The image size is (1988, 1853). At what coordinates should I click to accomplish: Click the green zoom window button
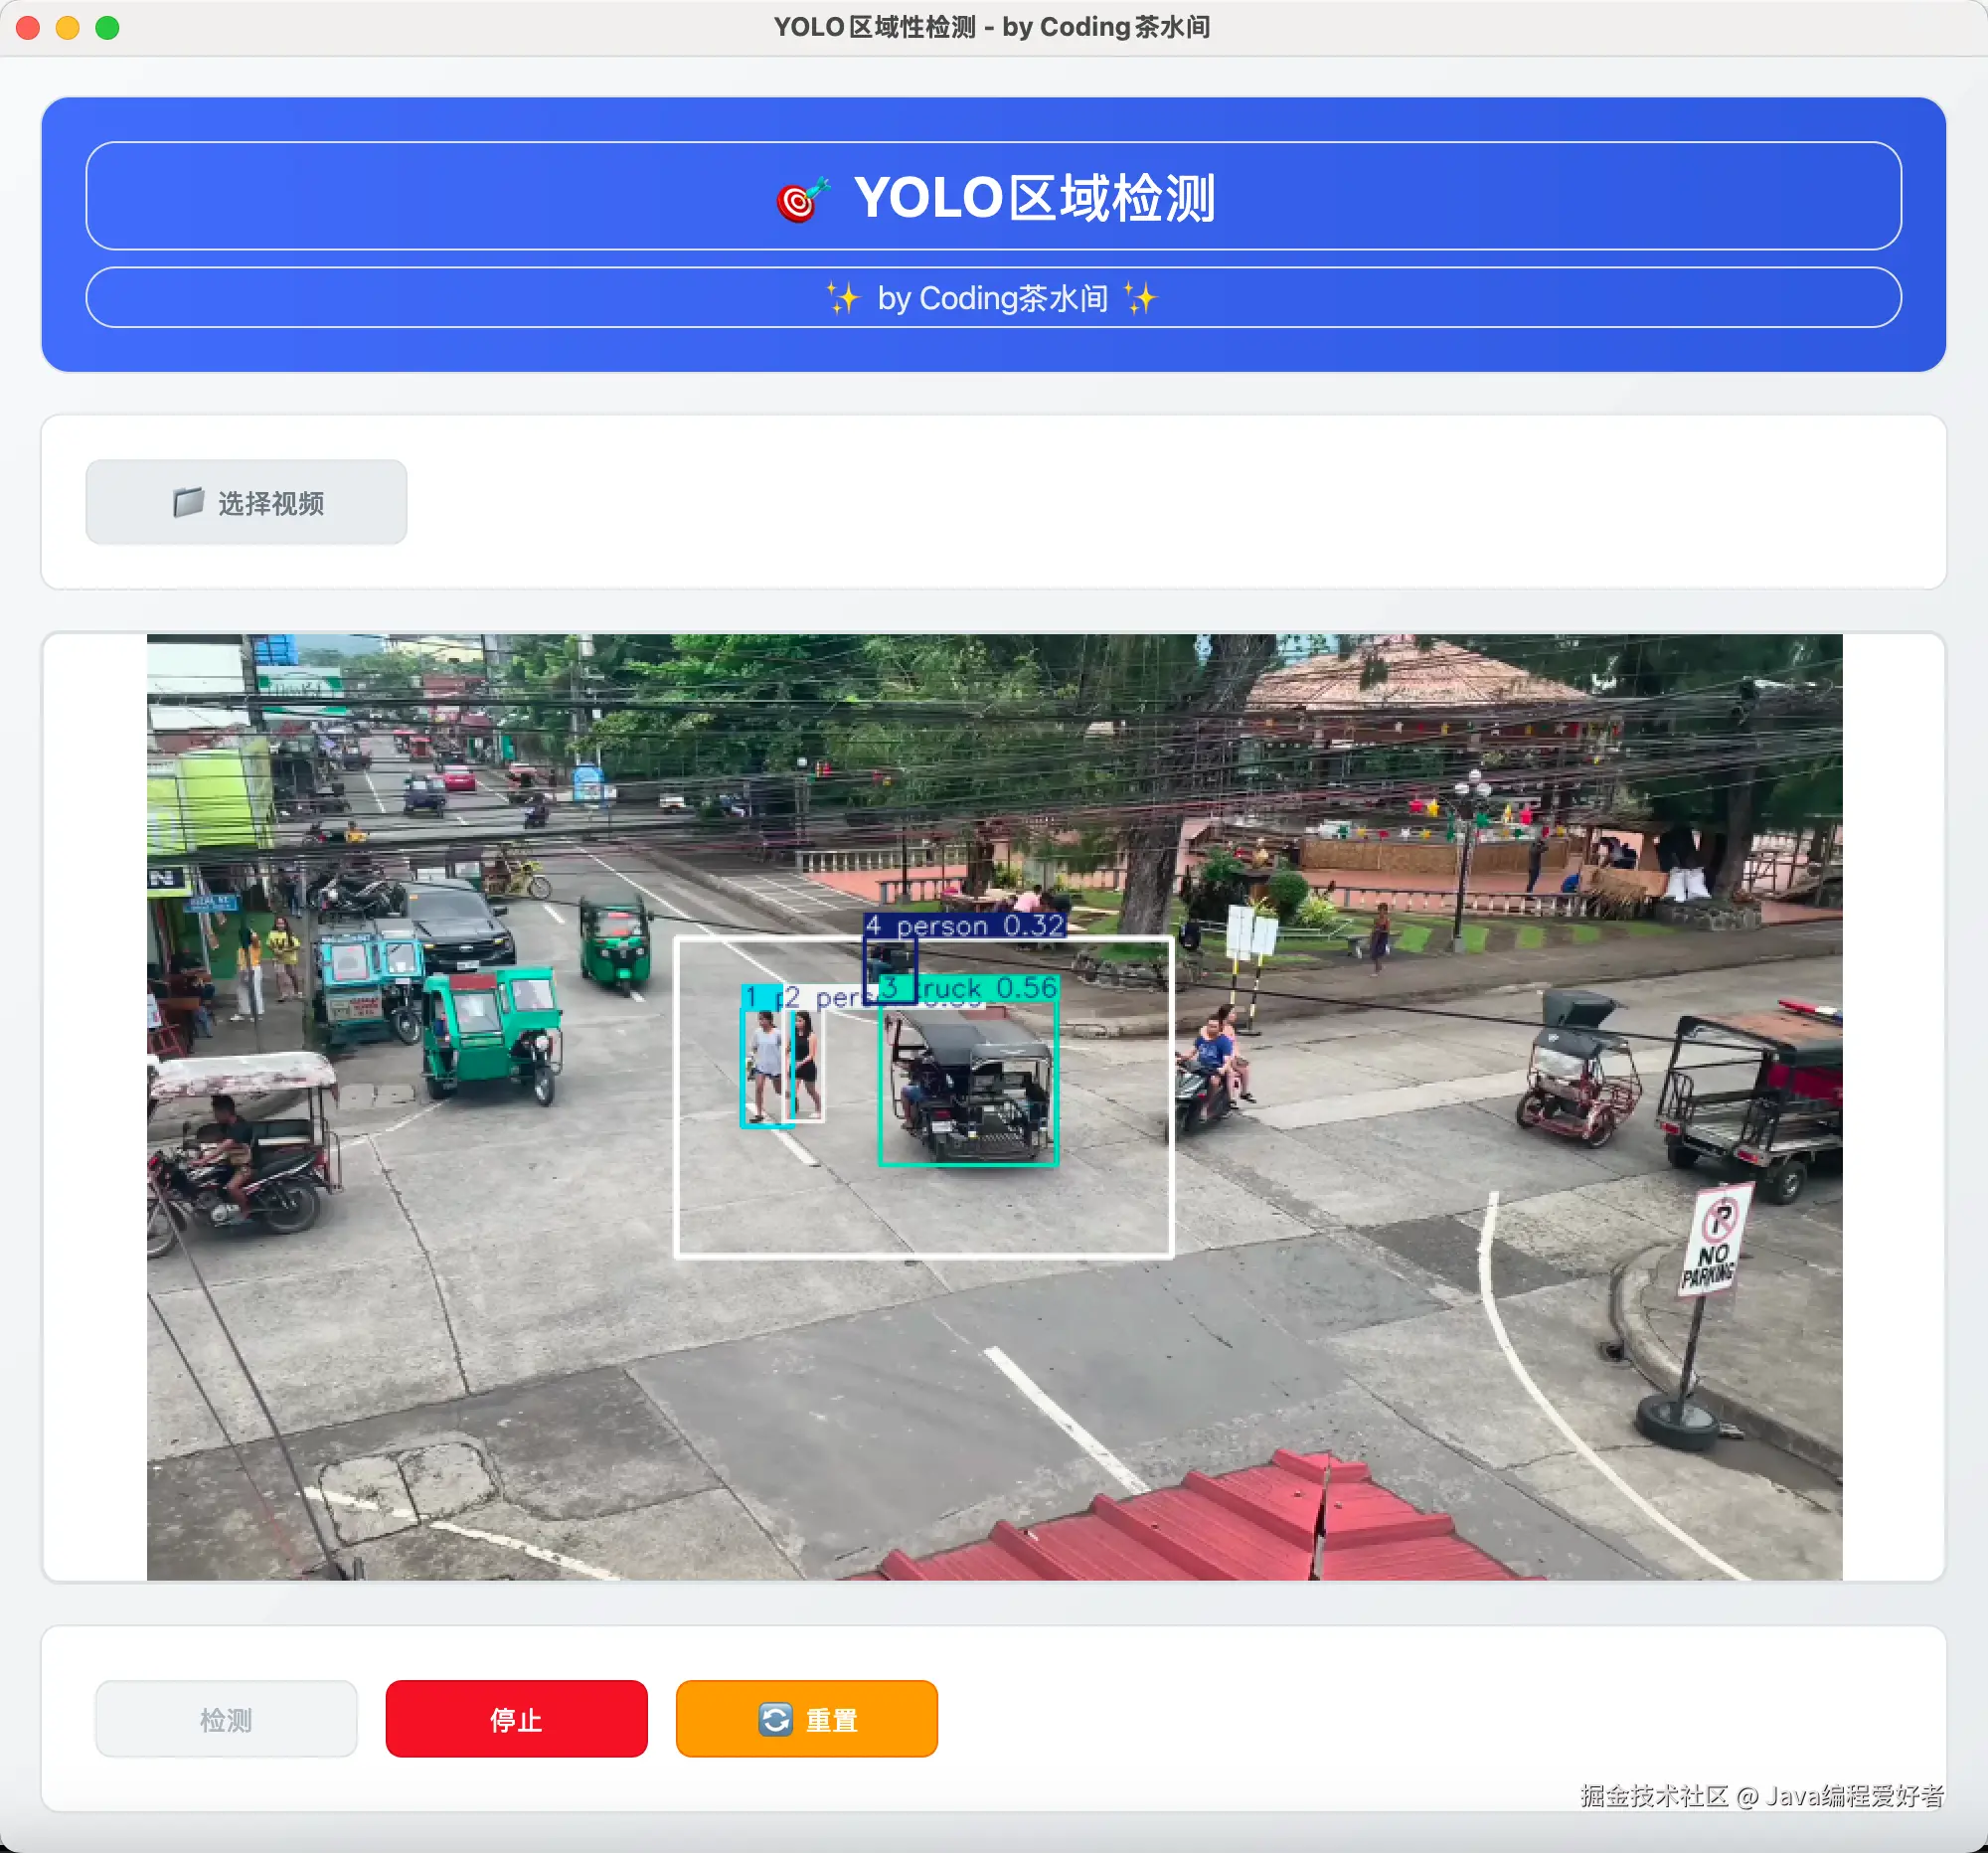[x=107, y=27]
